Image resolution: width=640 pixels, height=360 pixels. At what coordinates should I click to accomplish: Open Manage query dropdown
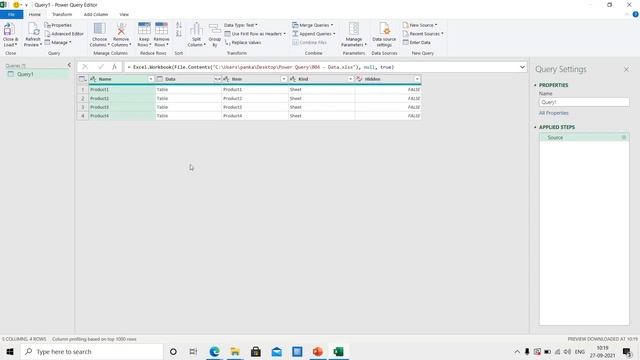pyautogui.click(x=58, y=42)
